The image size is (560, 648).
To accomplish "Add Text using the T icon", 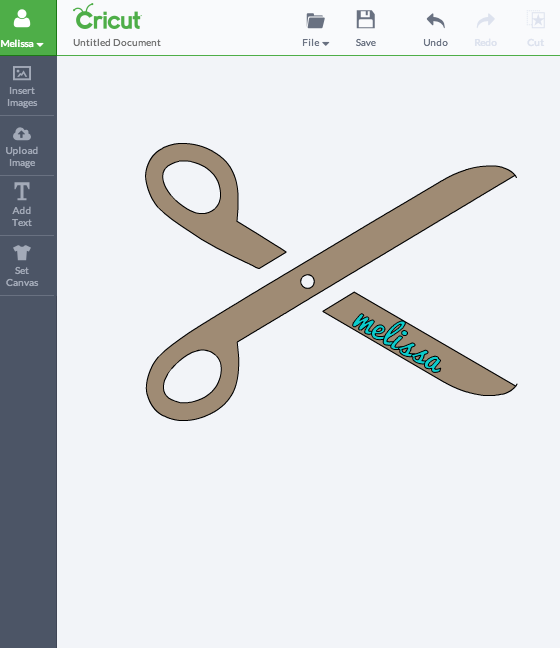I will click(22, 191).
